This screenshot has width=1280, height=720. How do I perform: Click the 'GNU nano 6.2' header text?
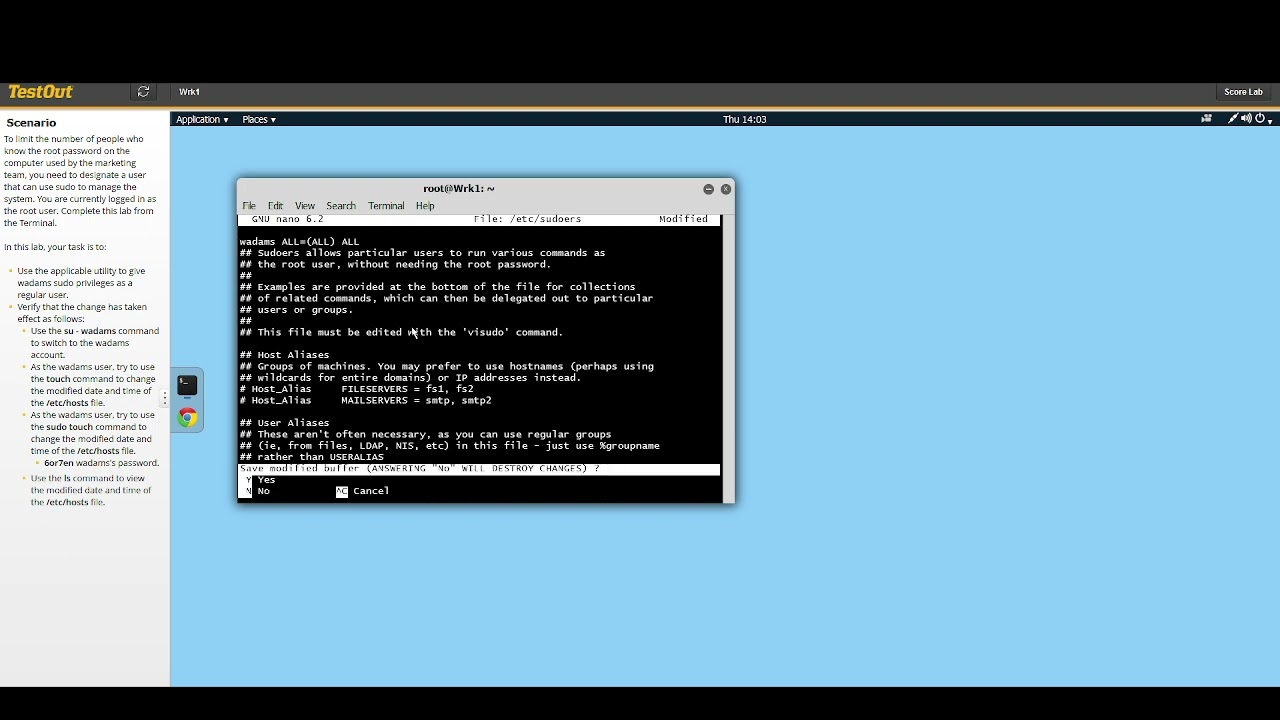click(x=287, y=219)
